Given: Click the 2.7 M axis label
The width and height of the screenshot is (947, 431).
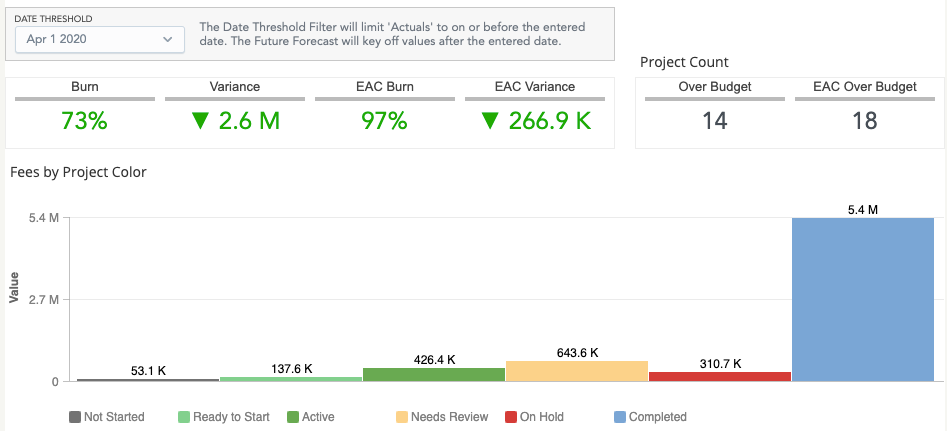Looking at the screenshot, I should [x=43, y=300].
